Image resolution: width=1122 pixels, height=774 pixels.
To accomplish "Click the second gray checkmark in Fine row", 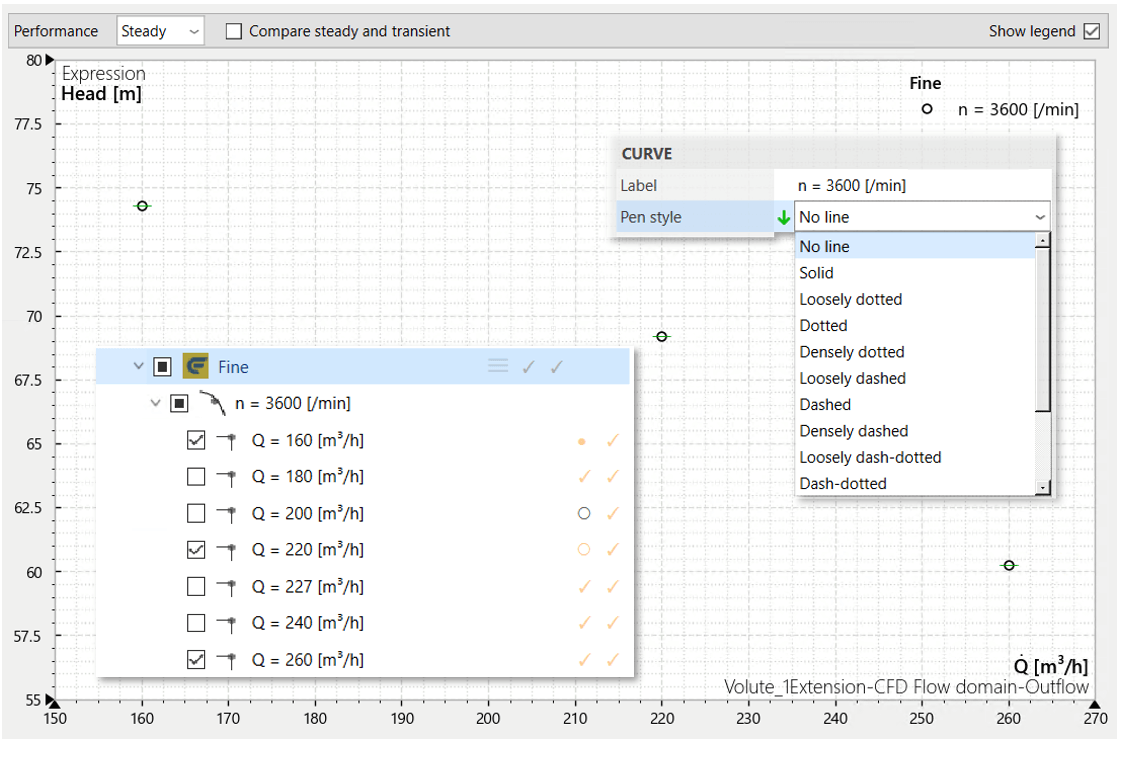I will pos(556,367).
